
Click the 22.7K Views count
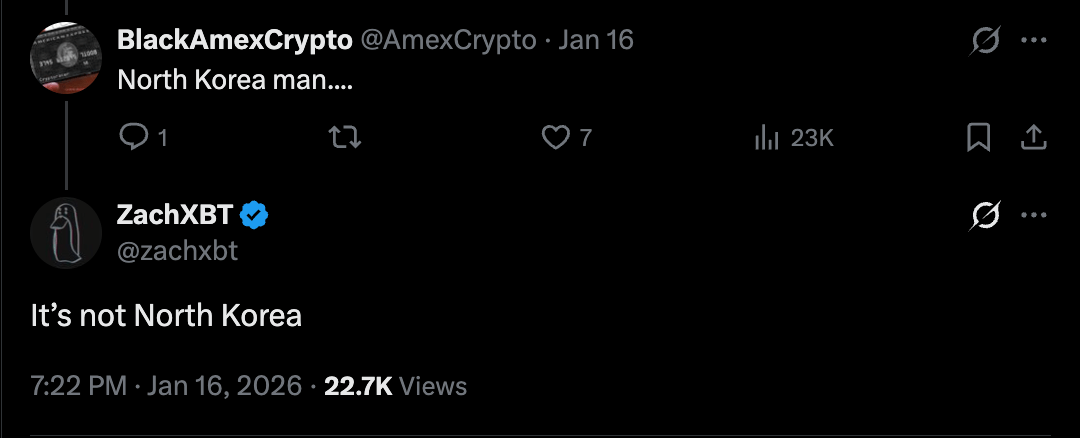395,386
